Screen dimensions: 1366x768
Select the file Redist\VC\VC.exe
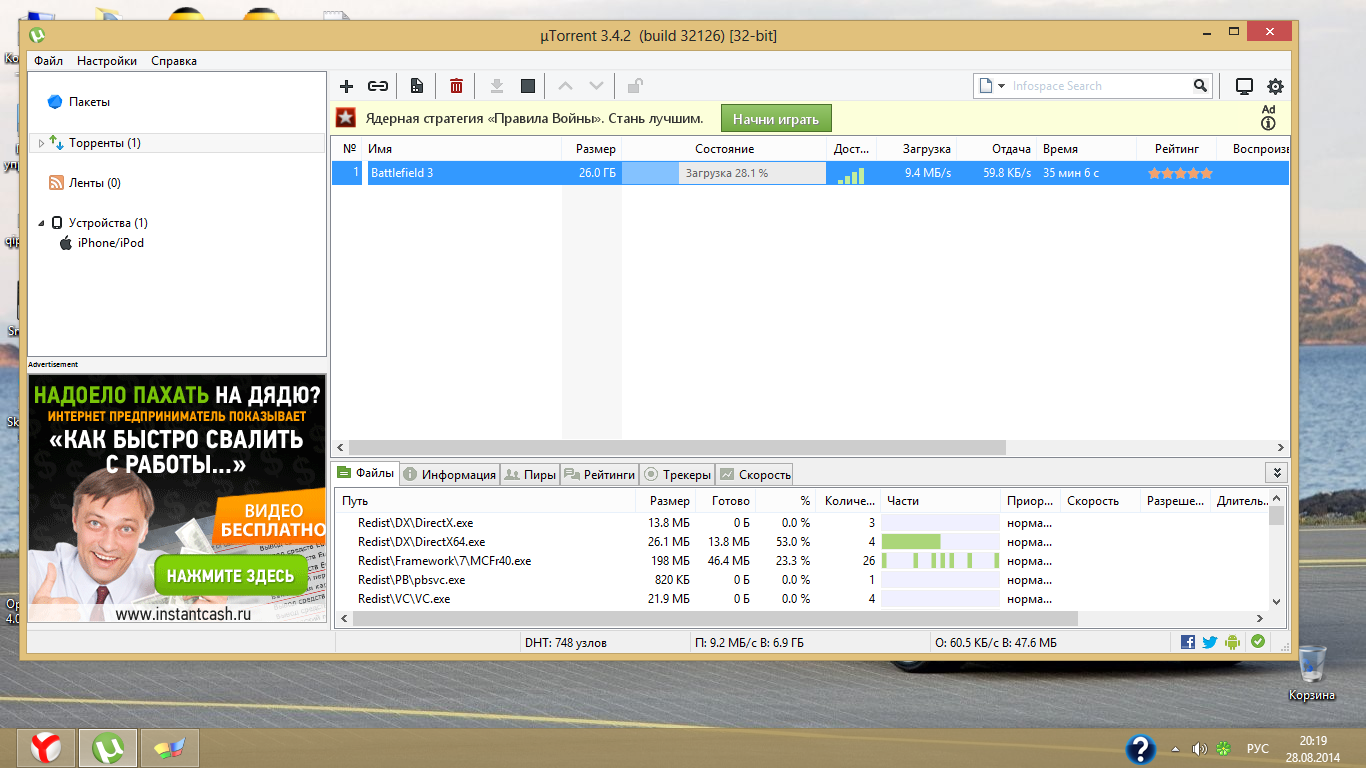[404, 599]
